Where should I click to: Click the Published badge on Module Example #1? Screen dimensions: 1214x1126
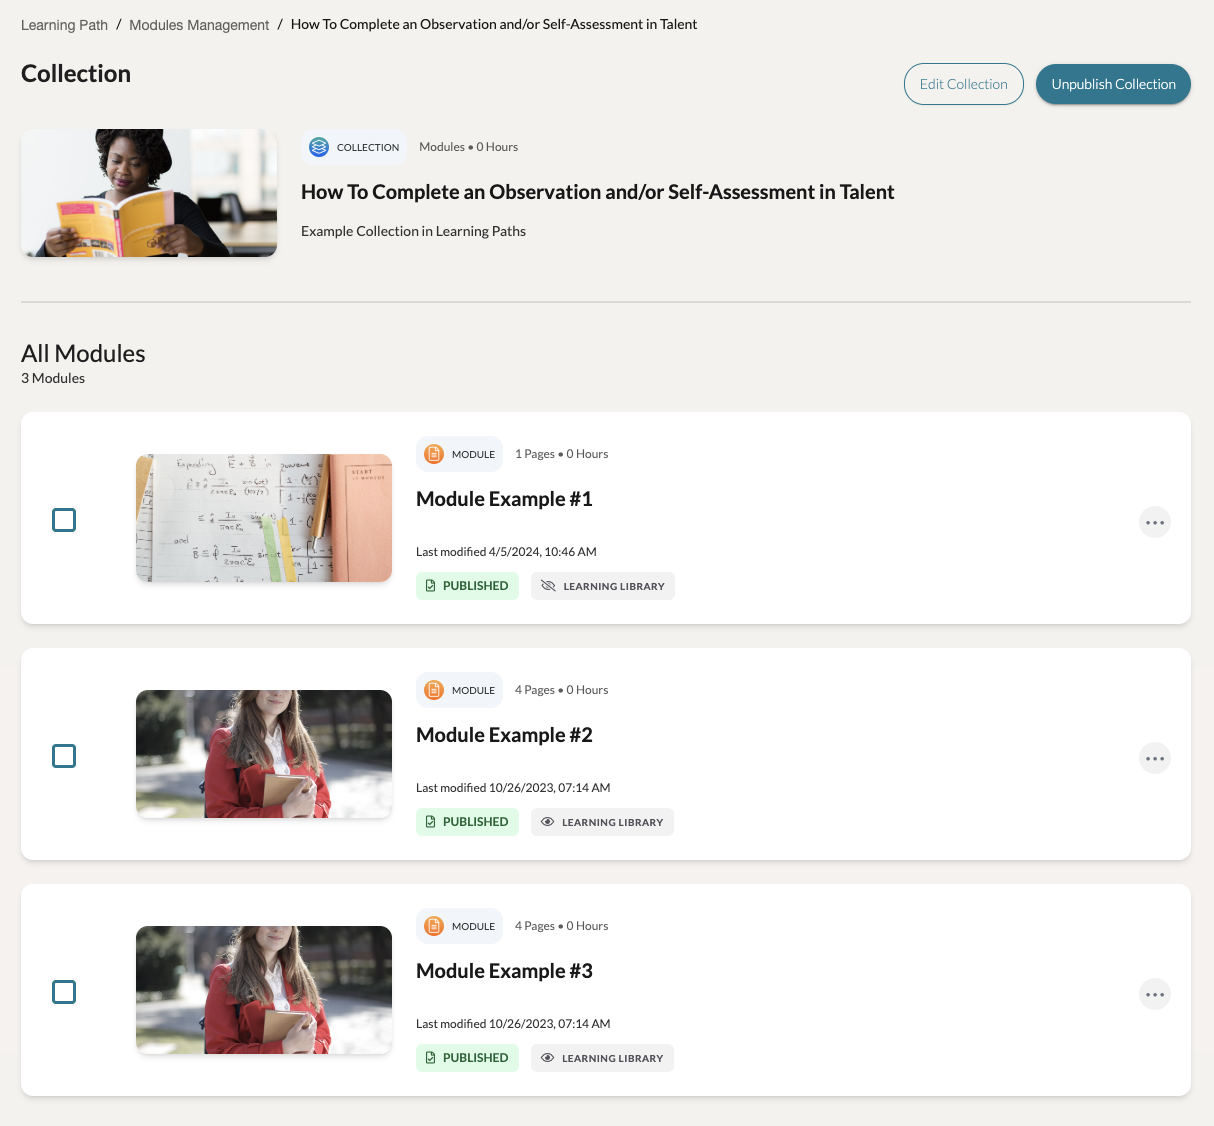click(467, 586)
